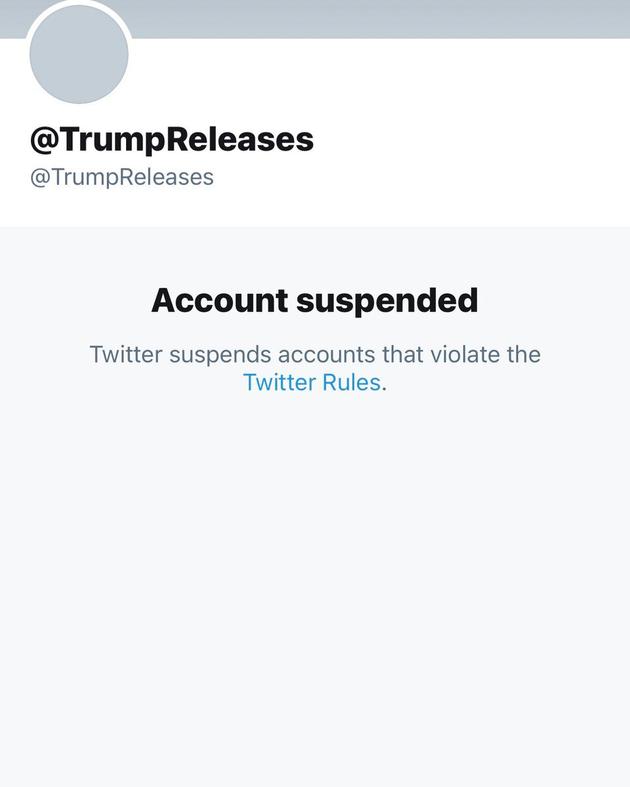Click empty gray area below the suspension notice
This screenshot has width=630, height=787.
[x=314, y=600]
